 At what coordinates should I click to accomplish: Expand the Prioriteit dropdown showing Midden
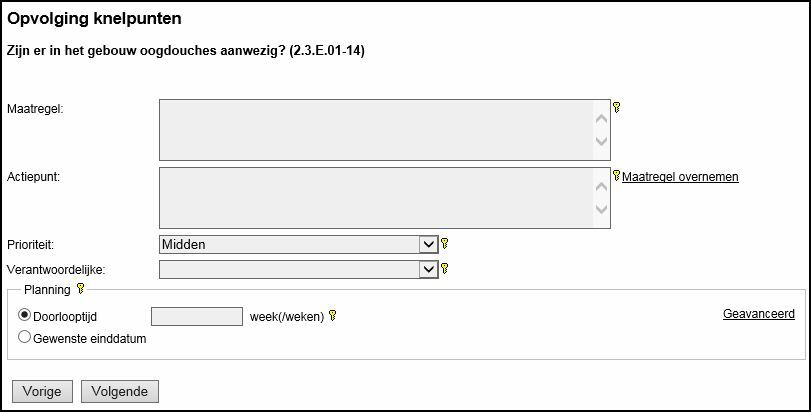(x=298, y=244)
